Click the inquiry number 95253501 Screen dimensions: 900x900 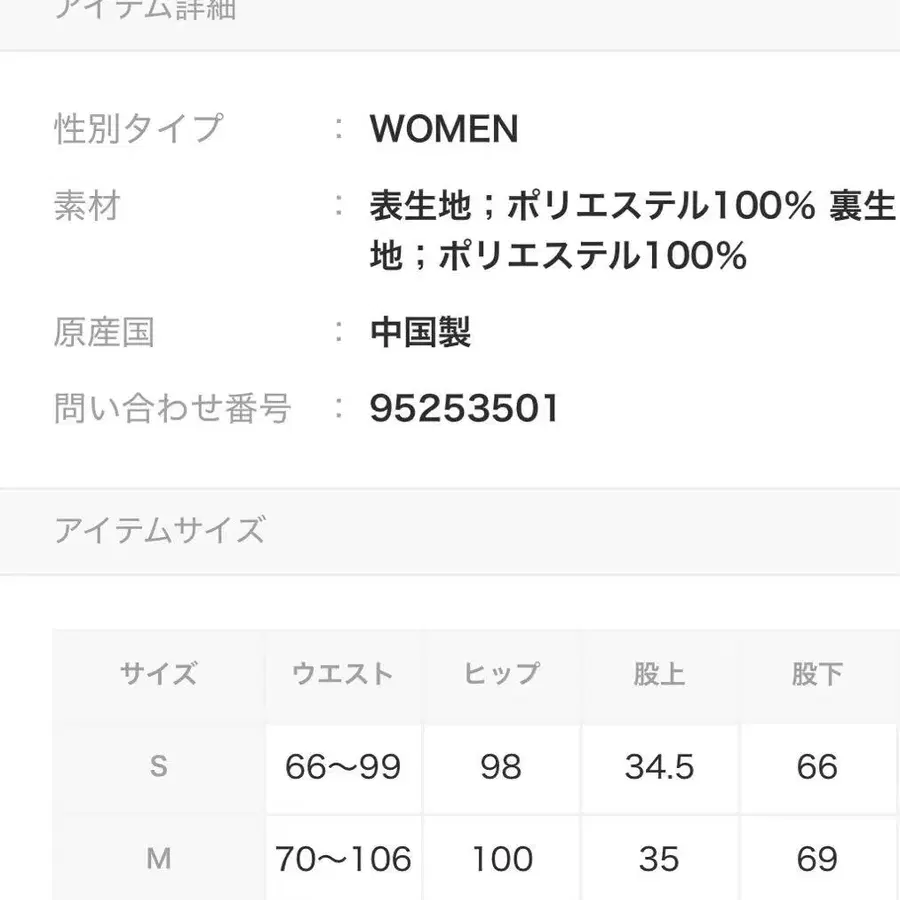[x=464, y=408]
